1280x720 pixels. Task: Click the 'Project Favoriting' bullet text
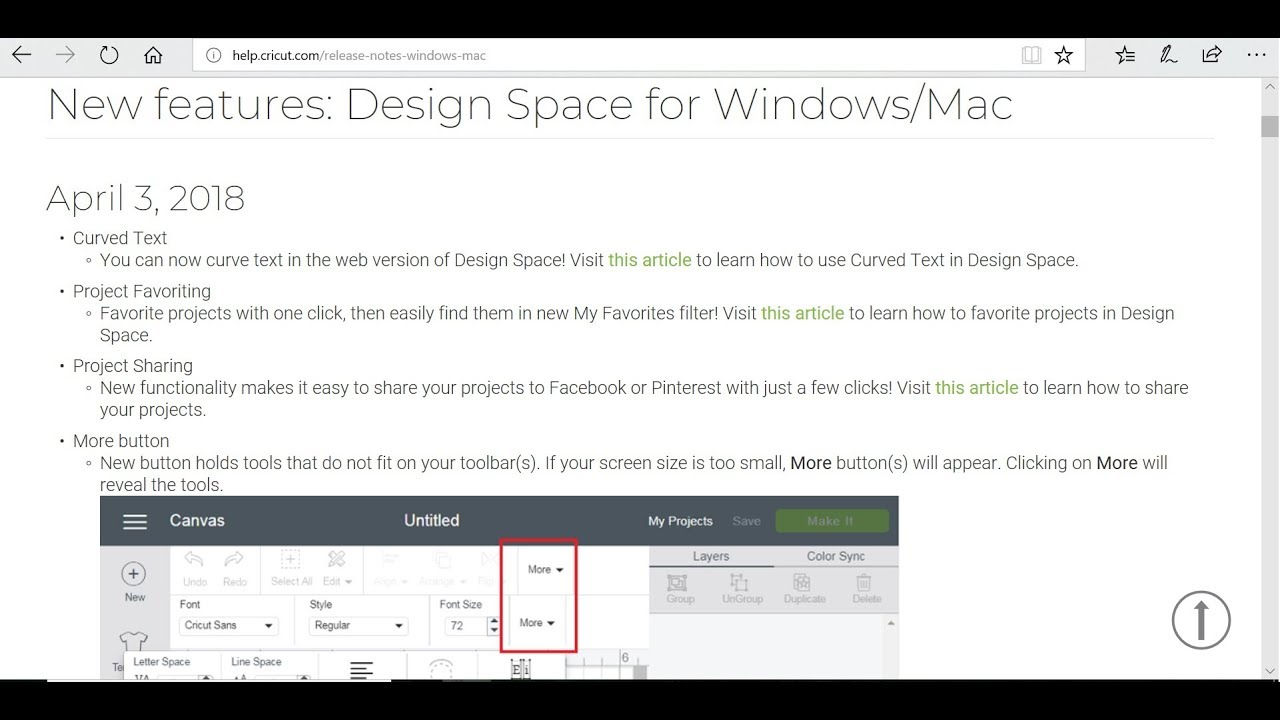click(142, 291)
